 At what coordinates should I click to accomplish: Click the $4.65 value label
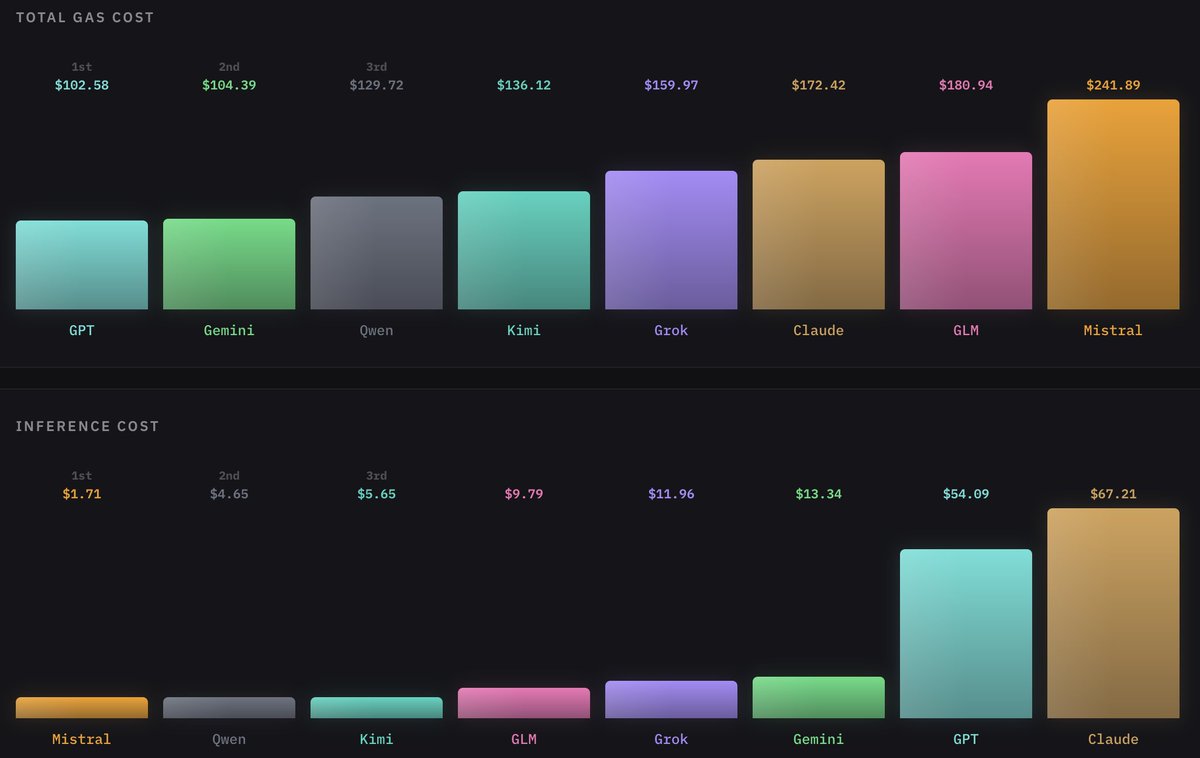click(x=229, y=494)
